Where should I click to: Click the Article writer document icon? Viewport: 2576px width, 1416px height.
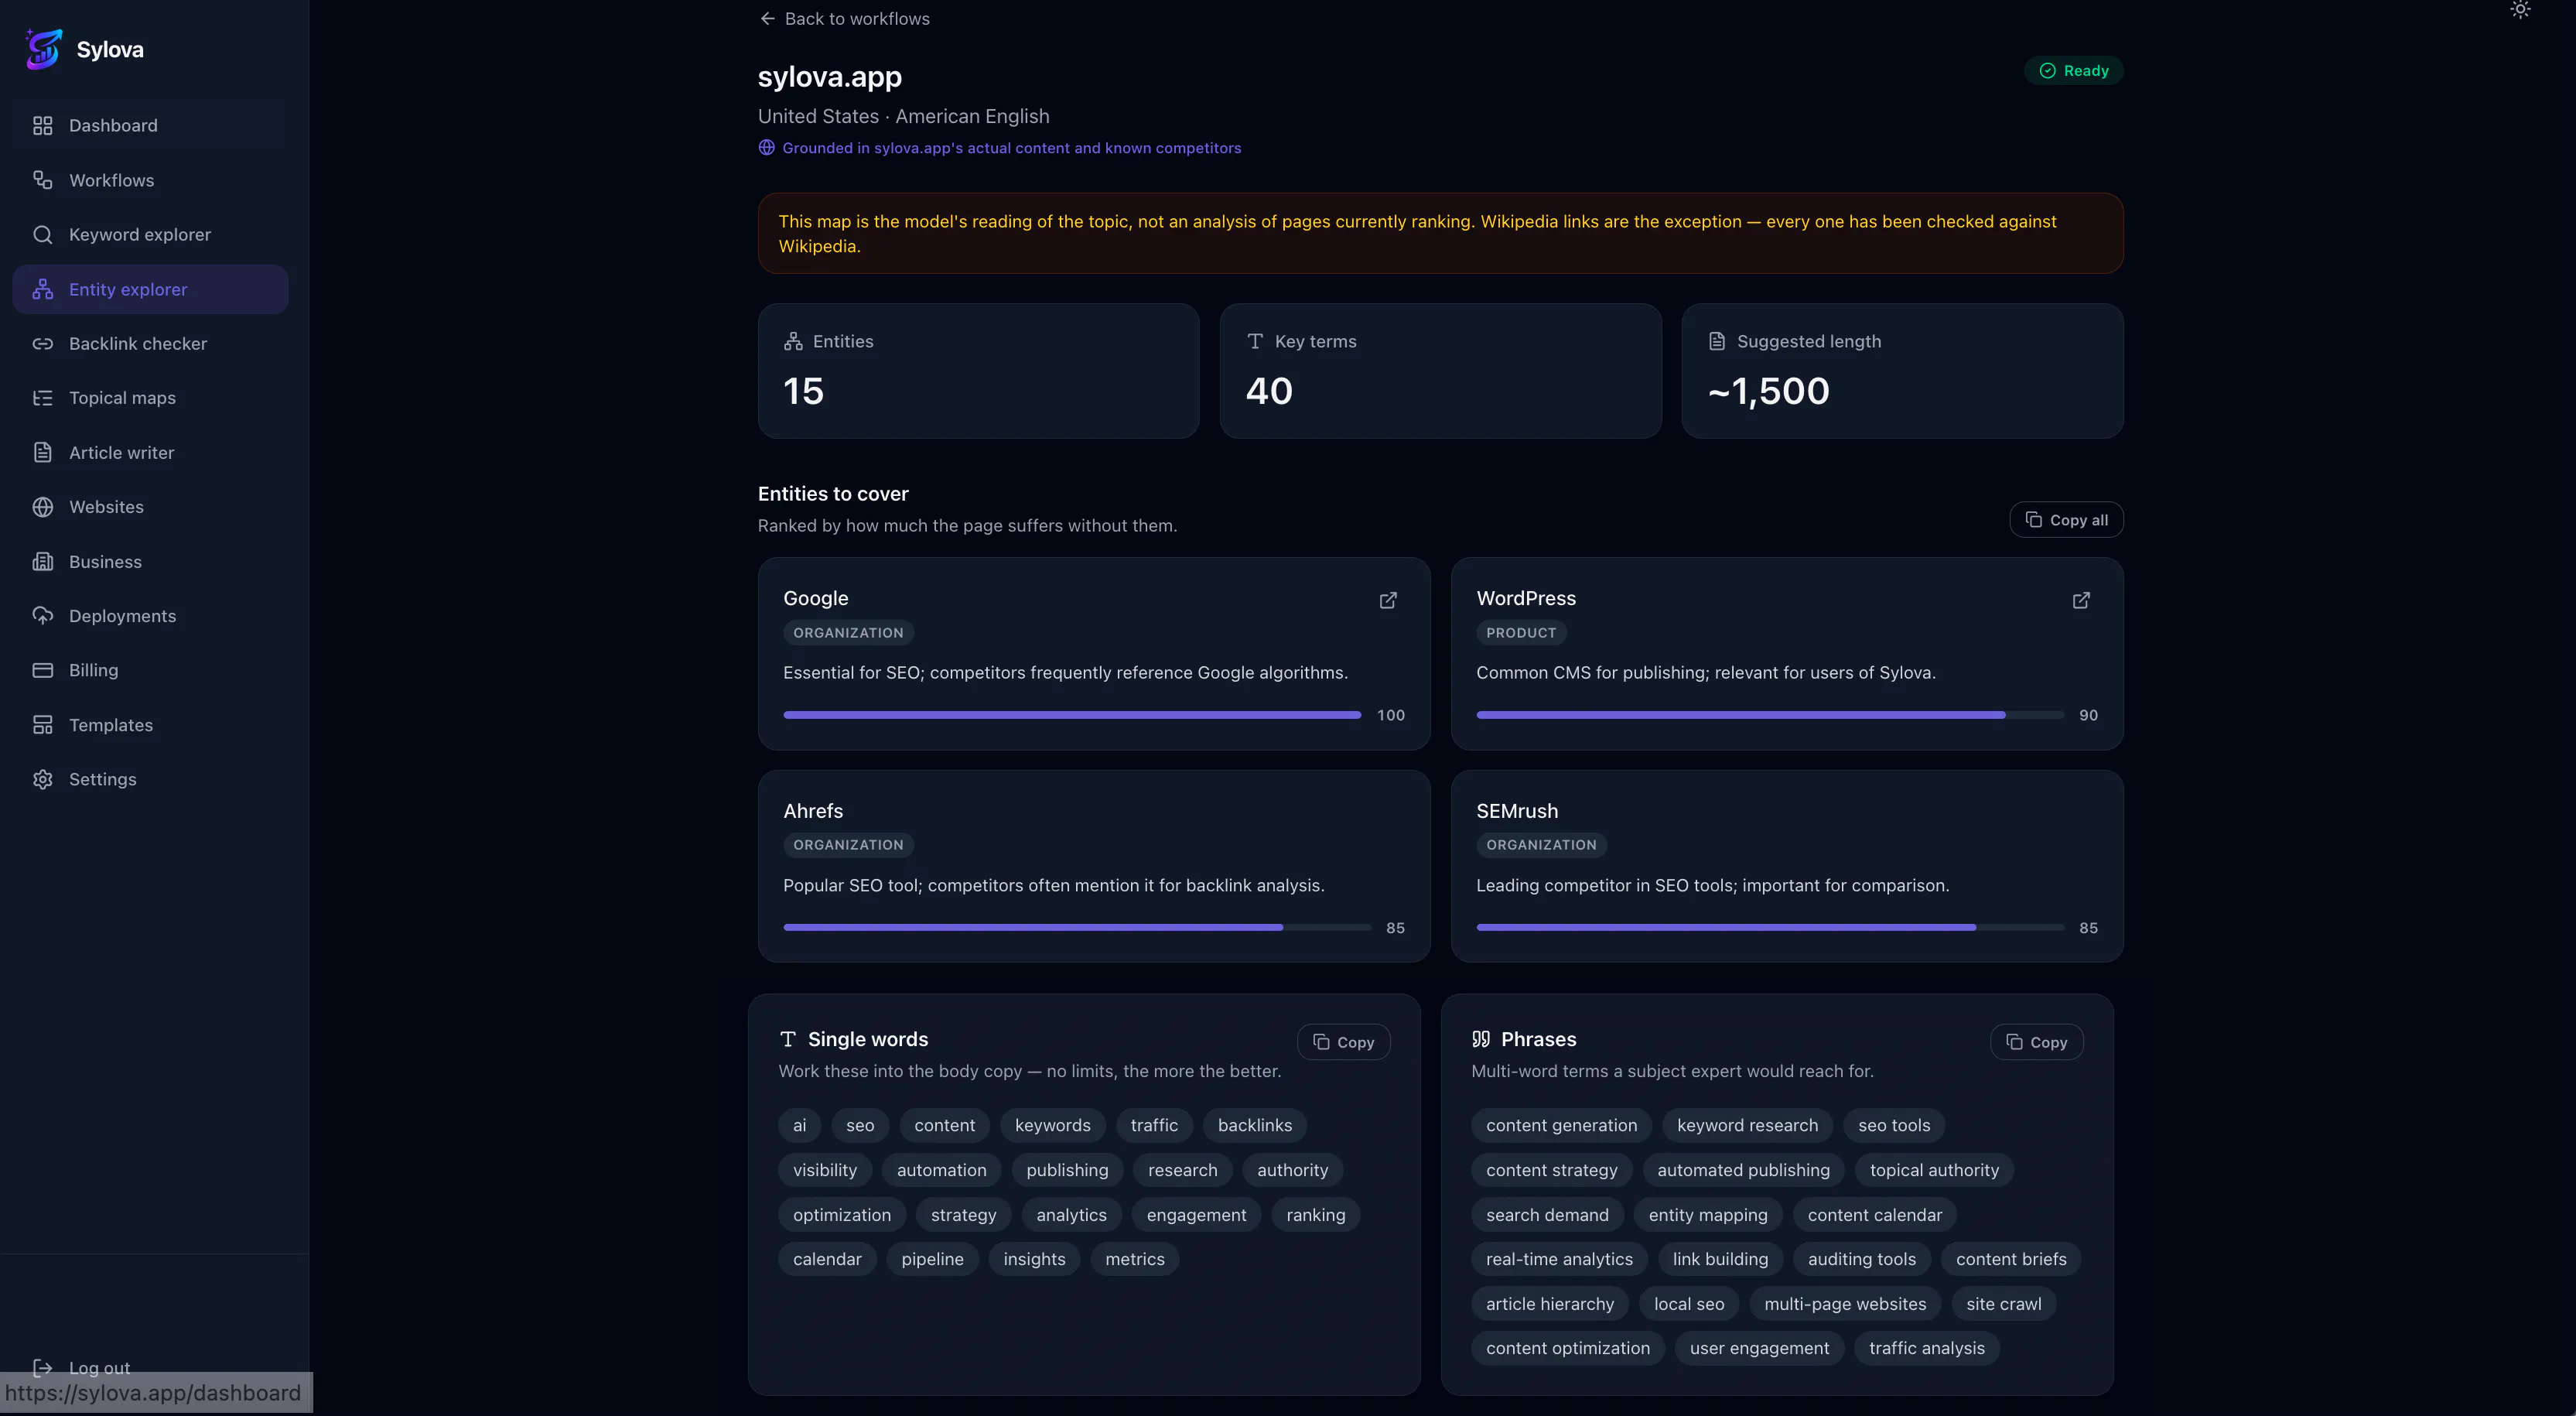click(42, 452)
